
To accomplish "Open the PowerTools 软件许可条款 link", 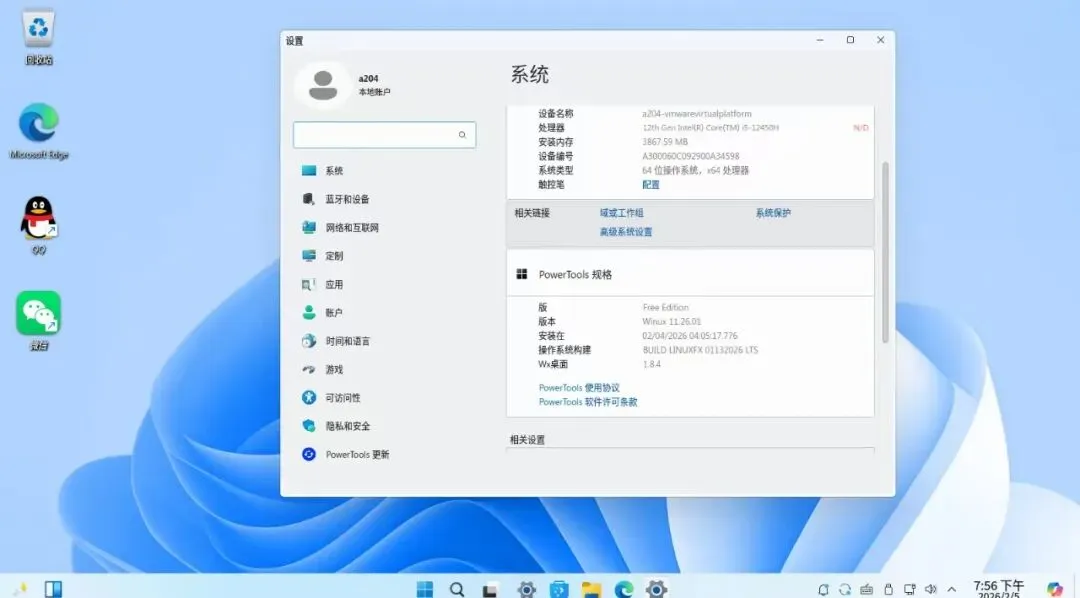I will click(x=588, y=402).
